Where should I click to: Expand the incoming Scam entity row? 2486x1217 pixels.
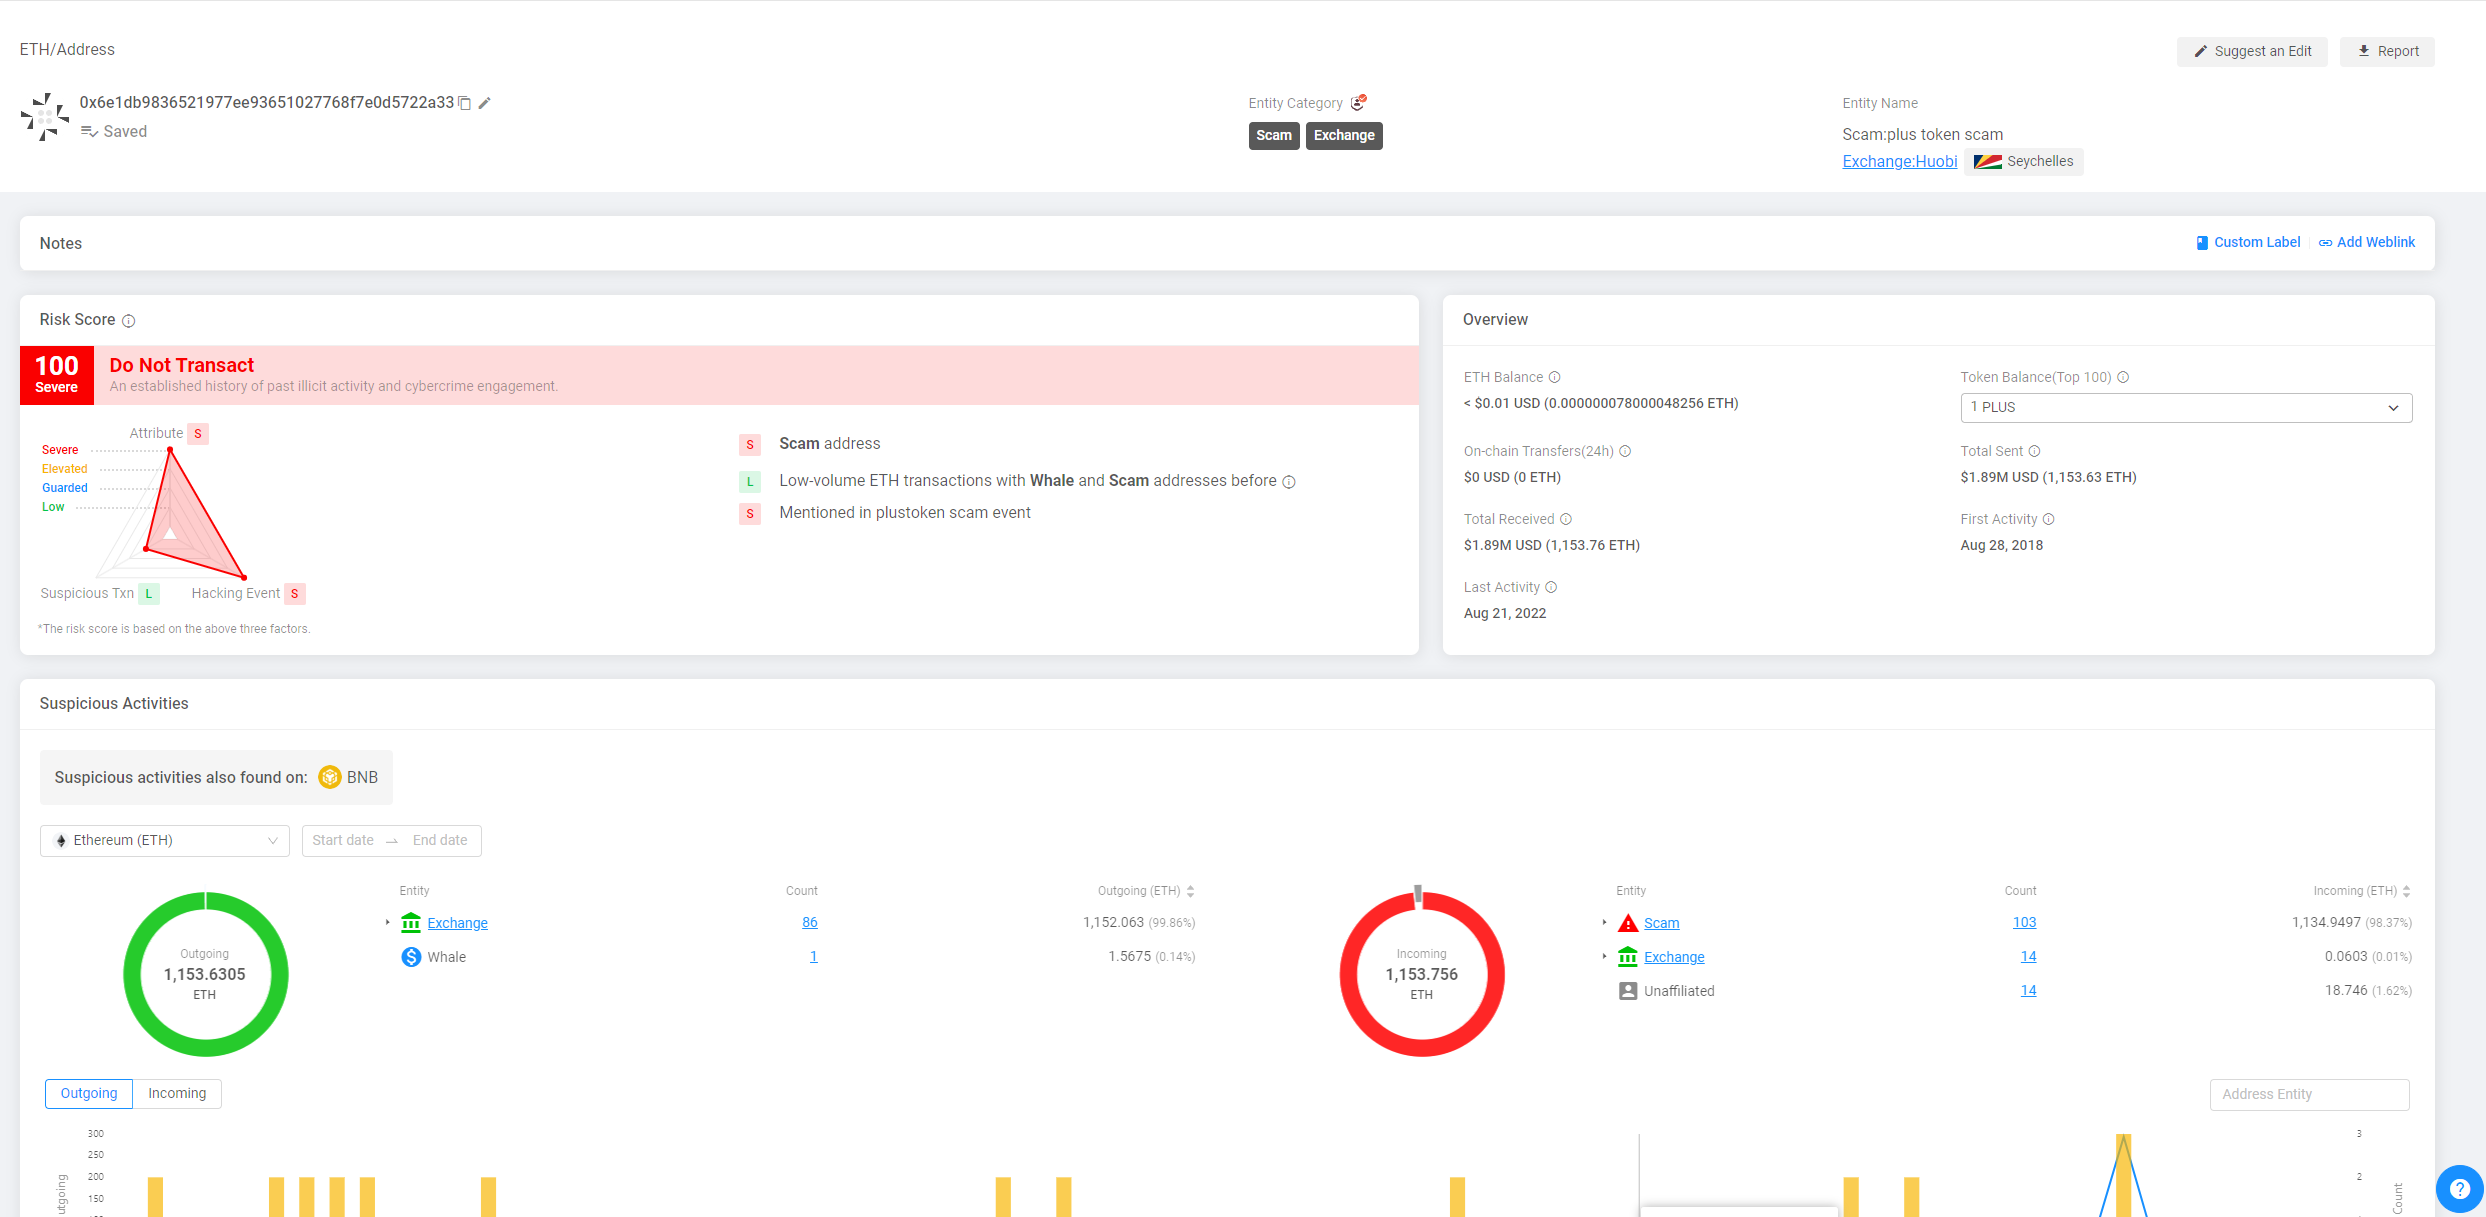tap(1605, 923)
